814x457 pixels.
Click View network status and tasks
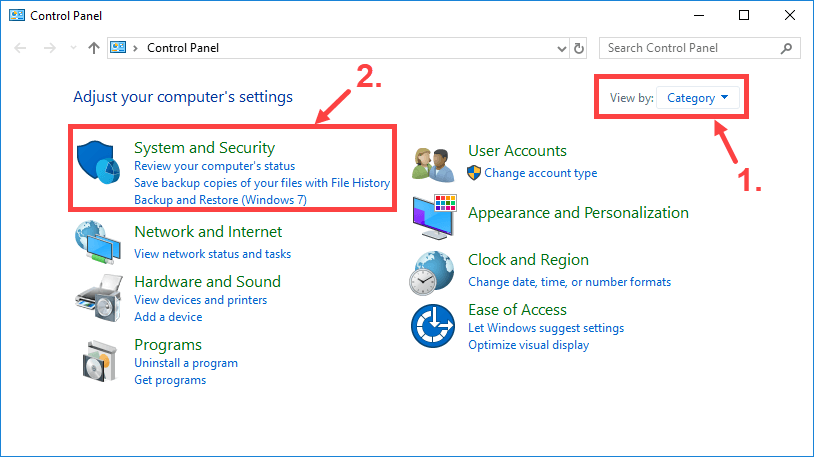tap(212, 254)
